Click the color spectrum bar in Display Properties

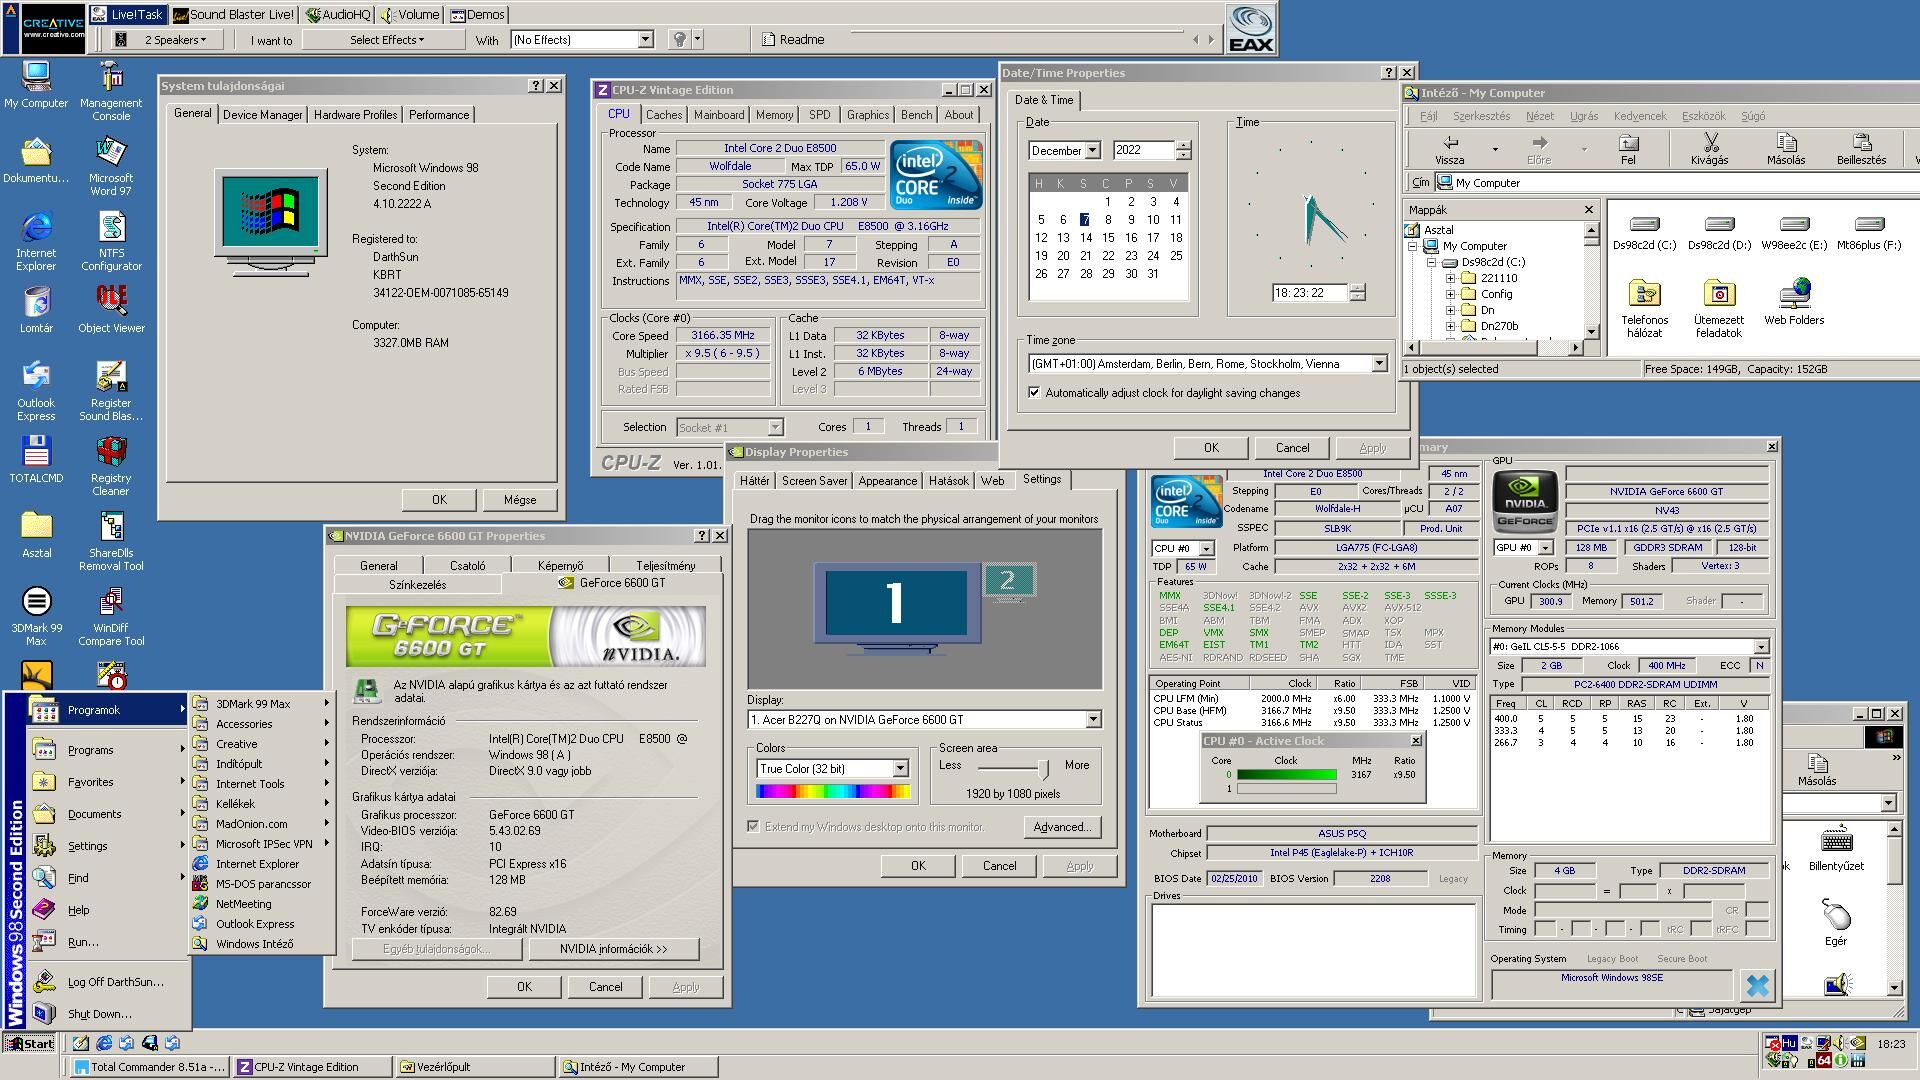tap(832, 792)
